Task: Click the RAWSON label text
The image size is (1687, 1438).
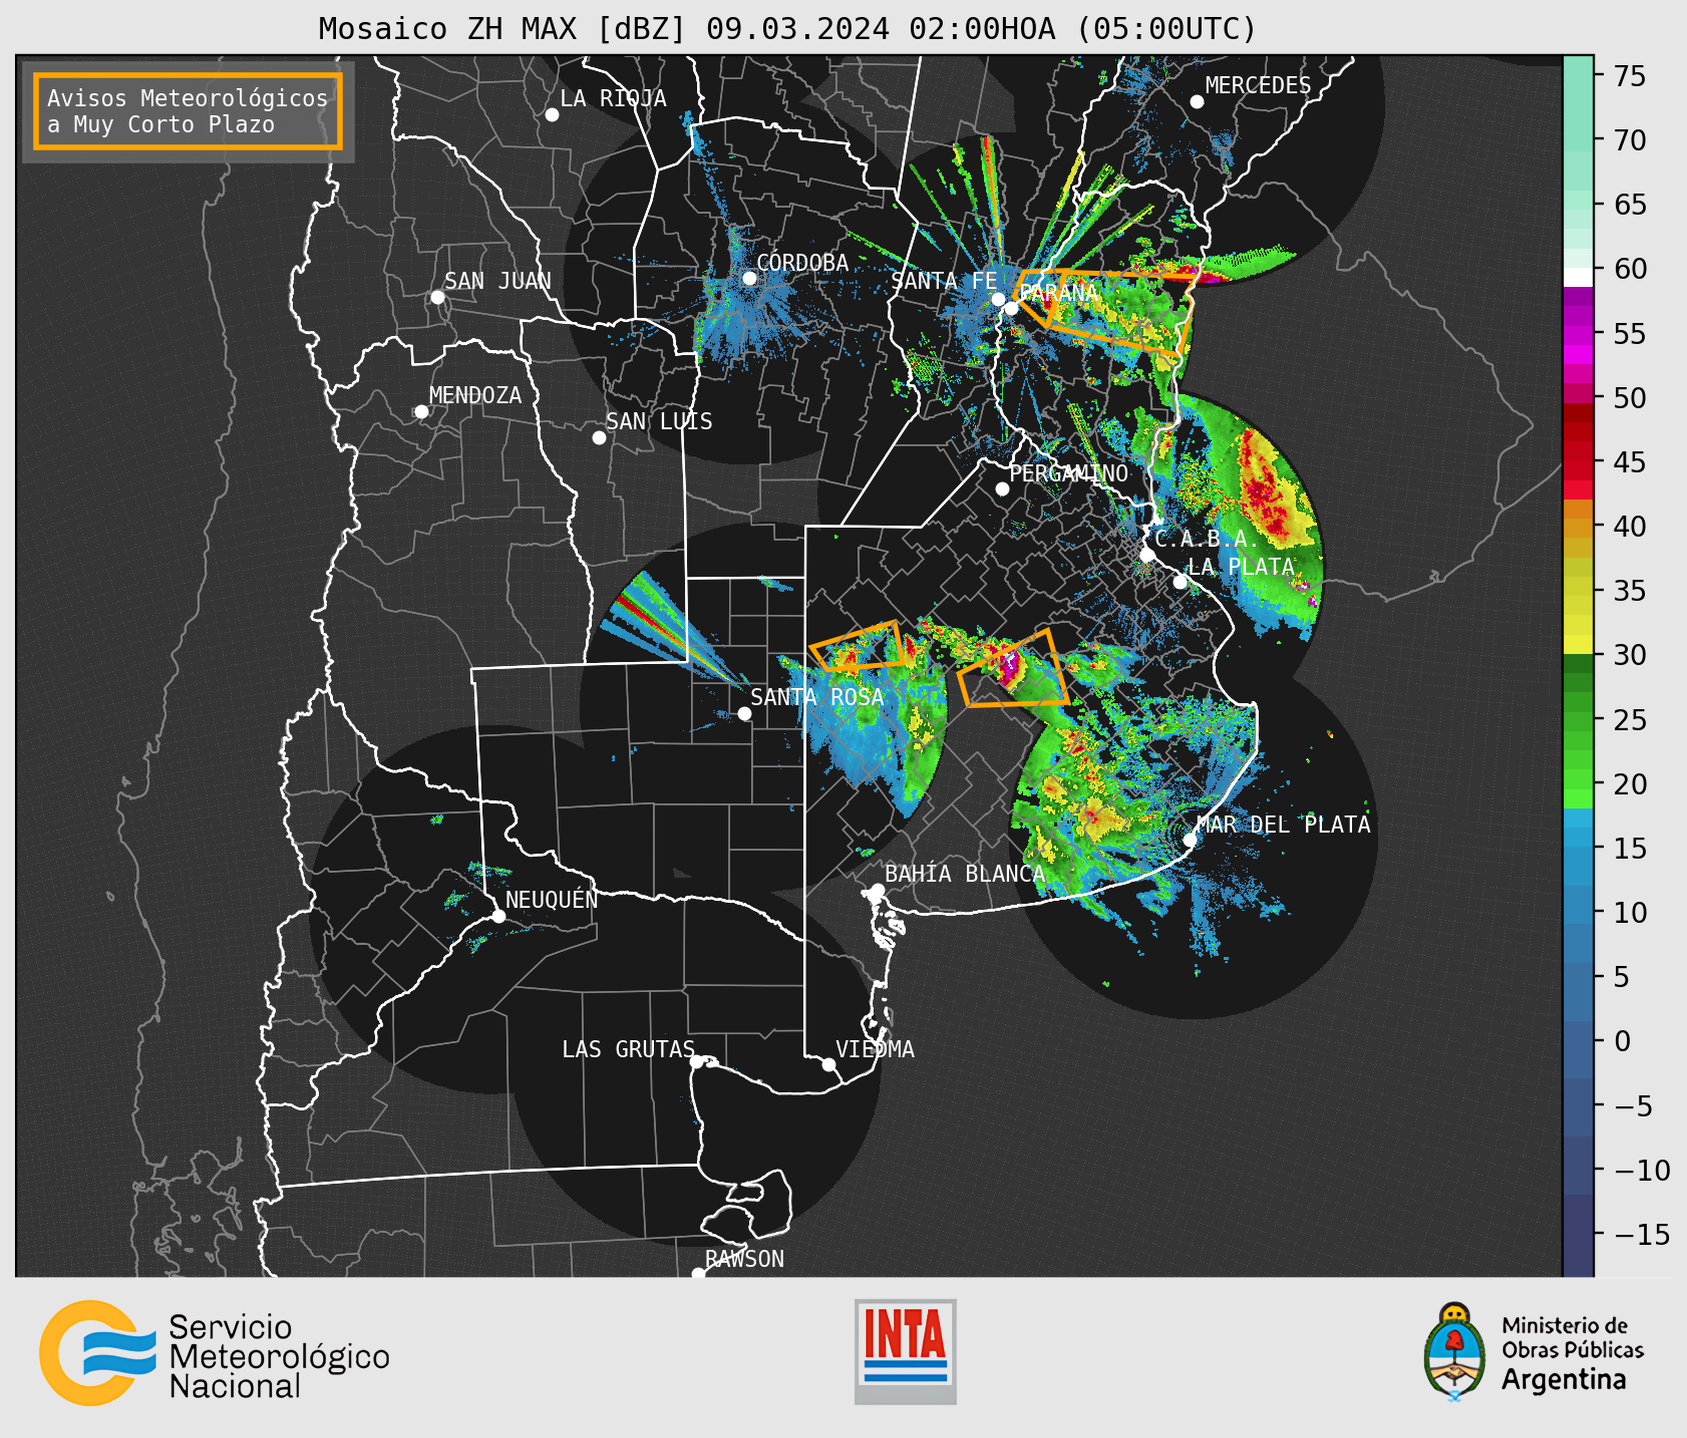Action: pos(745,1259)
